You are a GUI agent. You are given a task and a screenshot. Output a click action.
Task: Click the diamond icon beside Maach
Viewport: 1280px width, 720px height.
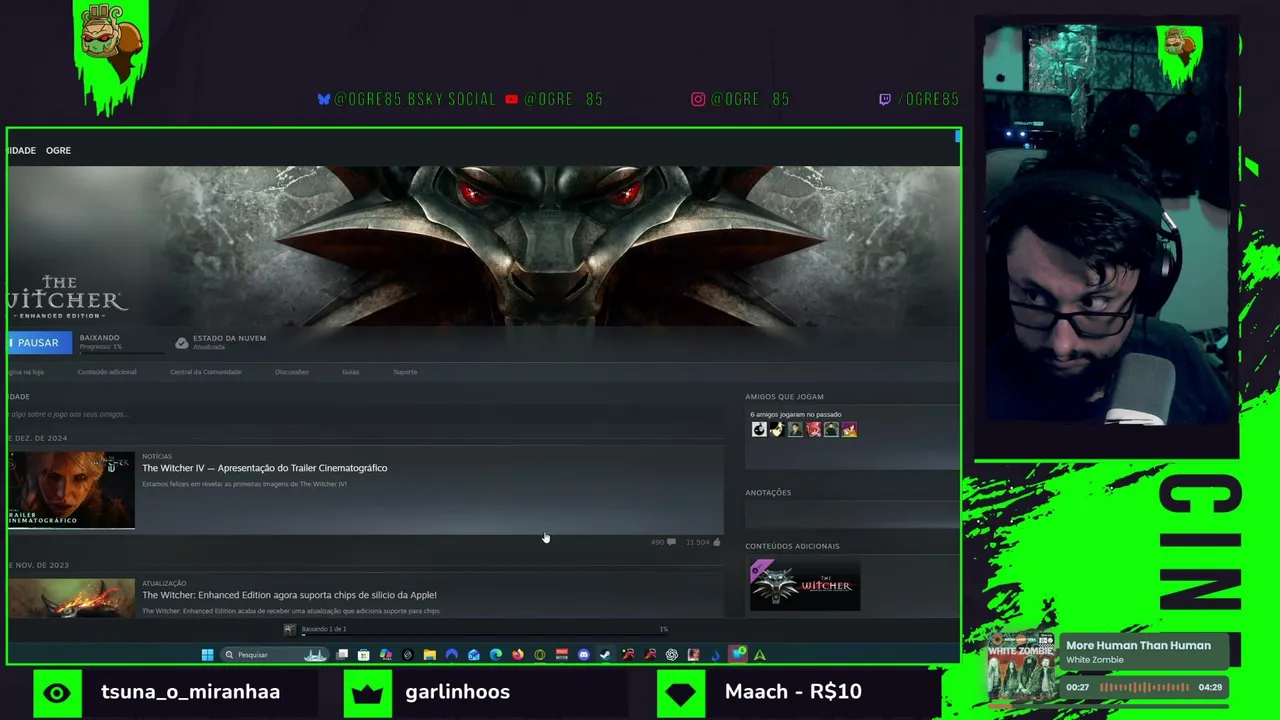[x=681, y=693]
